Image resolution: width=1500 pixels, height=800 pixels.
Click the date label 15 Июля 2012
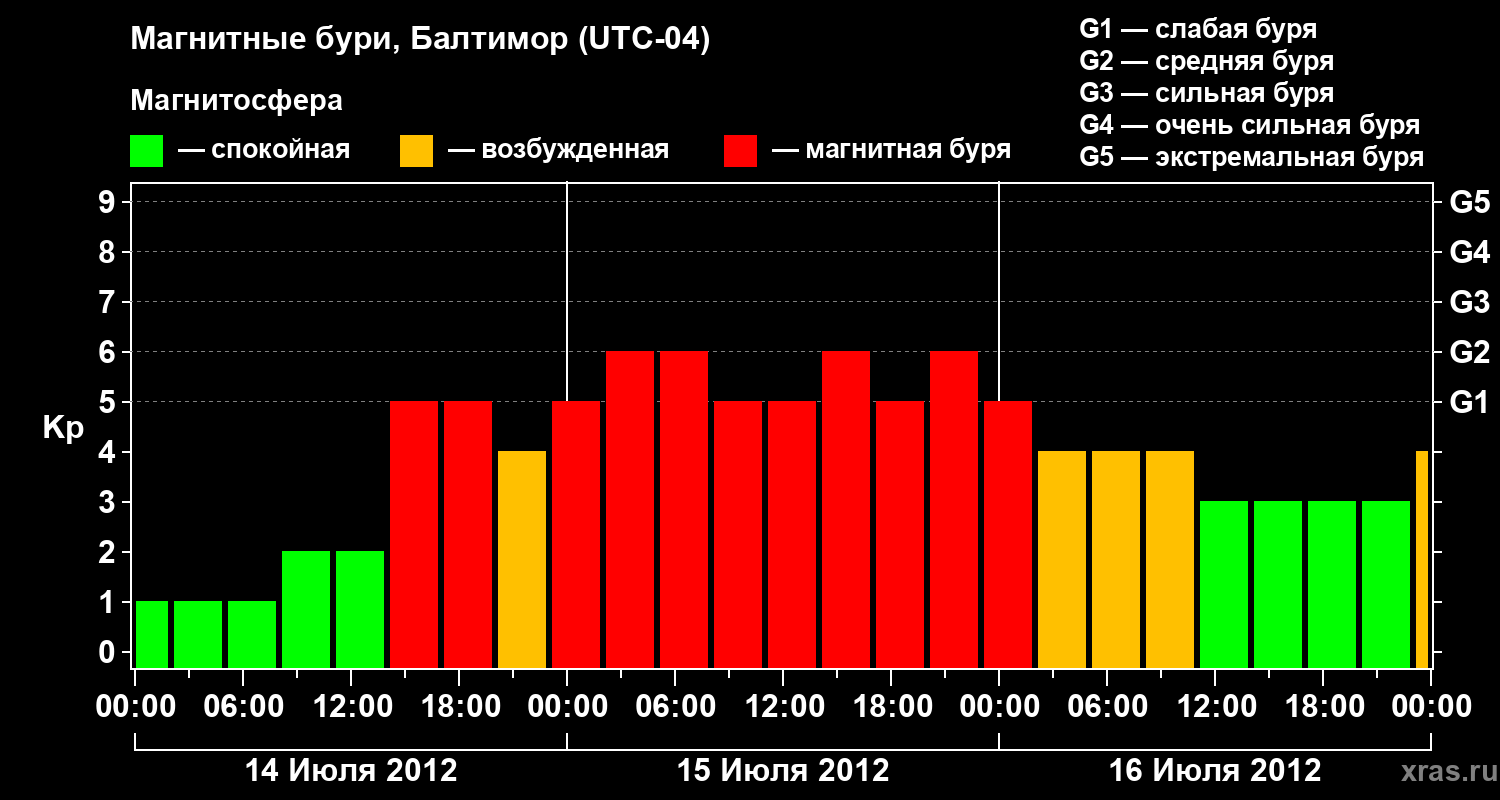tap(783, 771)
